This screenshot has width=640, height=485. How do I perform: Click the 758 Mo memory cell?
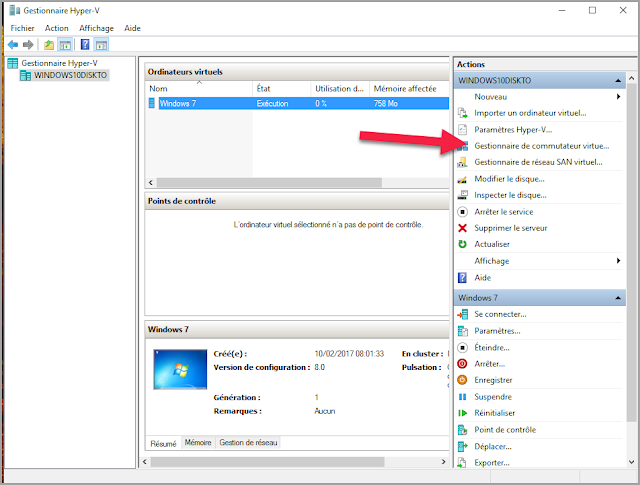(386, 103)
